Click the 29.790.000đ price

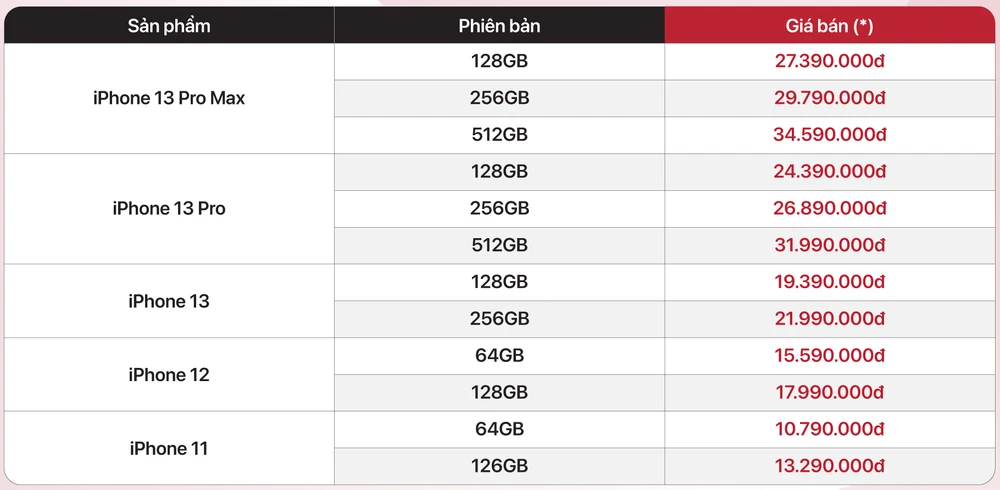830,98
